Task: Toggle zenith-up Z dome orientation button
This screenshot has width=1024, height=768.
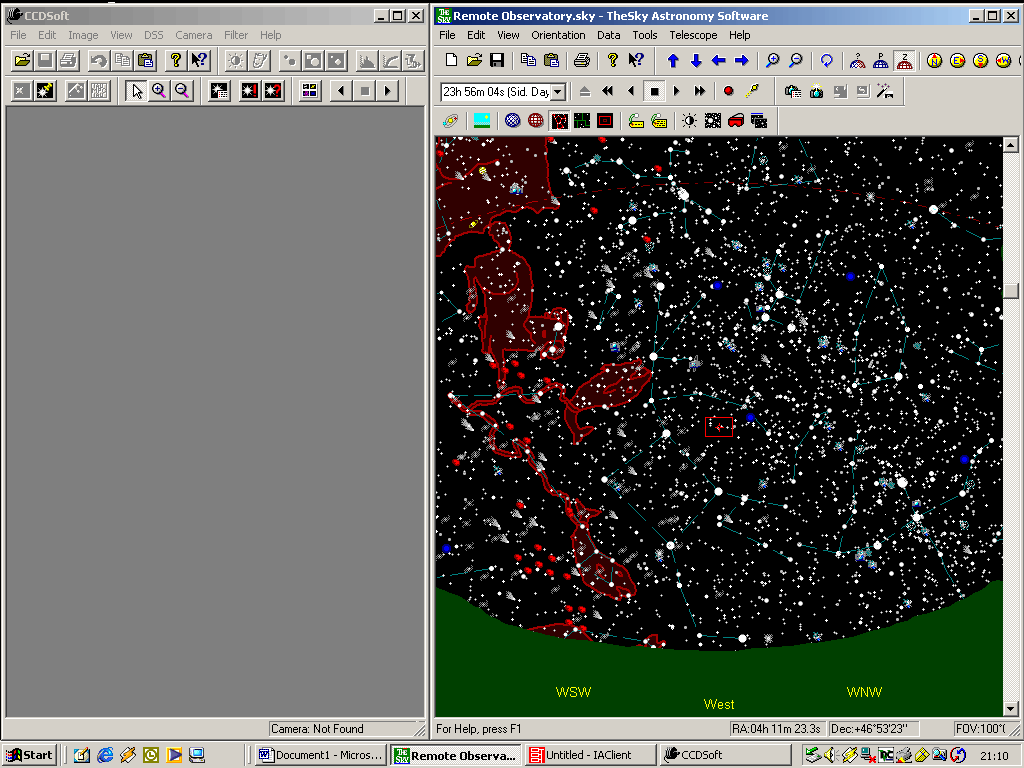Action: click(904, 61)
